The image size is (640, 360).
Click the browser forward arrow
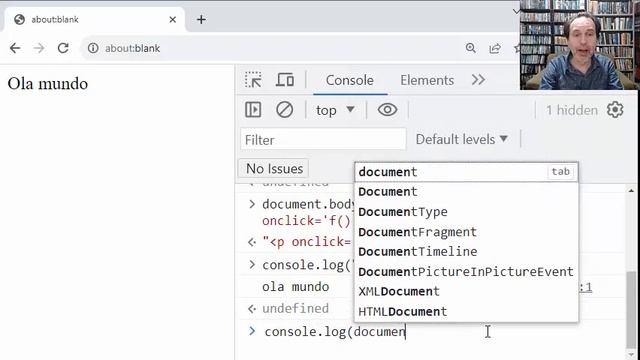[39, 48]
